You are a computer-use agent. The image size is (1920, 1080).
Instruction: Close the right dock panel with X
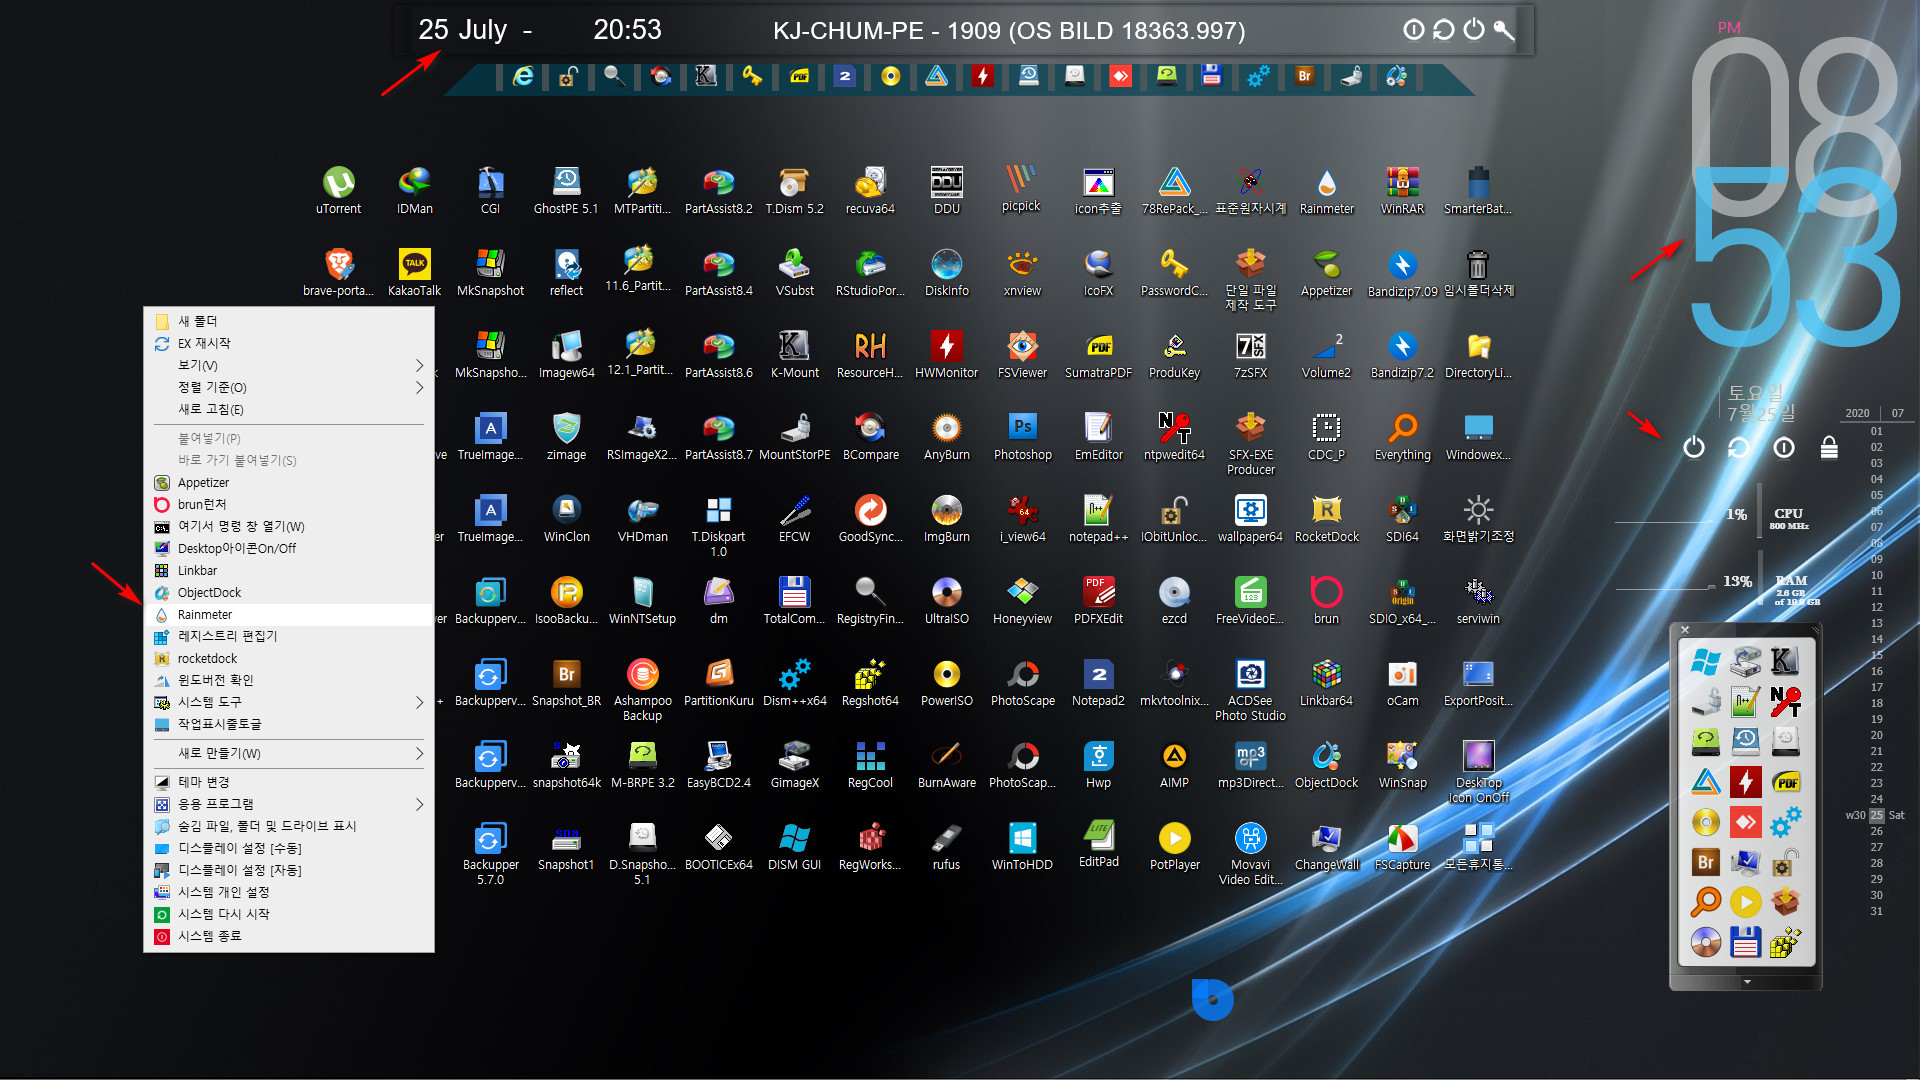1685,629
